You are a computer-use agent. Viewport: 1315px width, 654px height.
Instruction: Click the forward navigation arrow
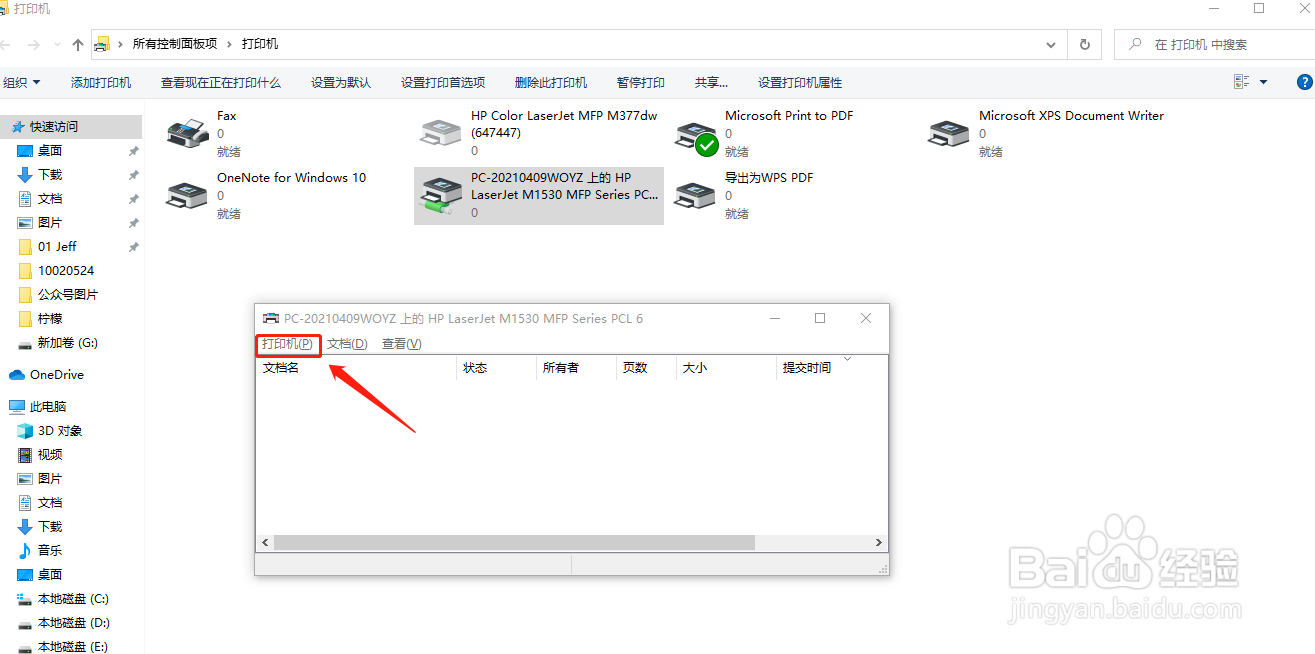click(x=33, y=44)
